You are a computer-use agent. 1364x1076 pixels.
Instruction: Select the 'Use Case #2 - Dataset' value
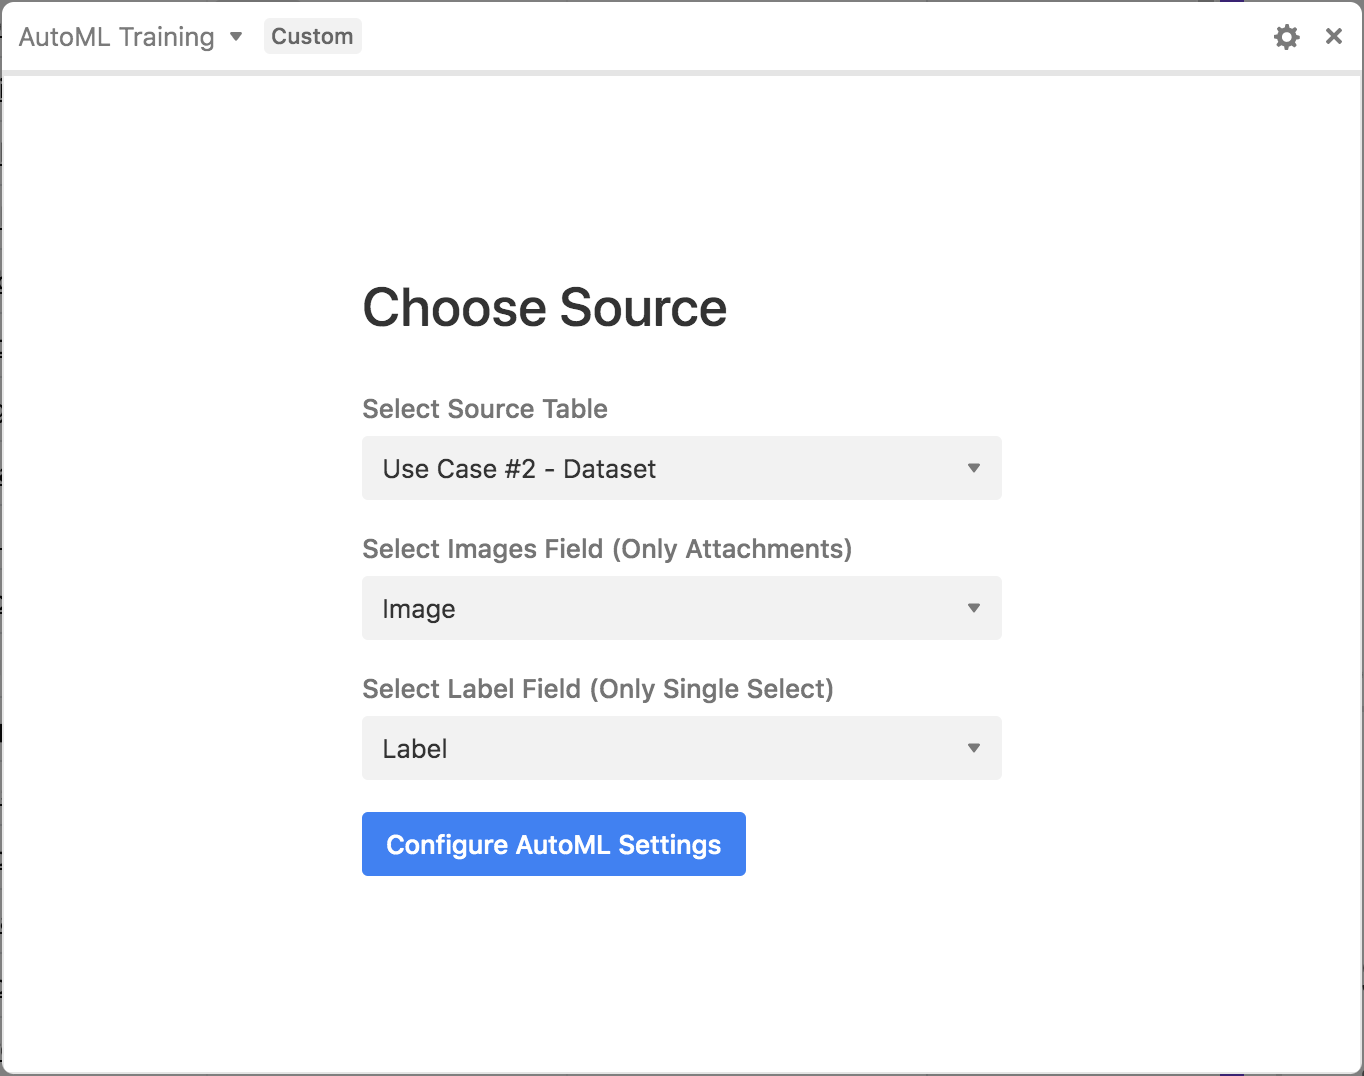tap(519, 469)
